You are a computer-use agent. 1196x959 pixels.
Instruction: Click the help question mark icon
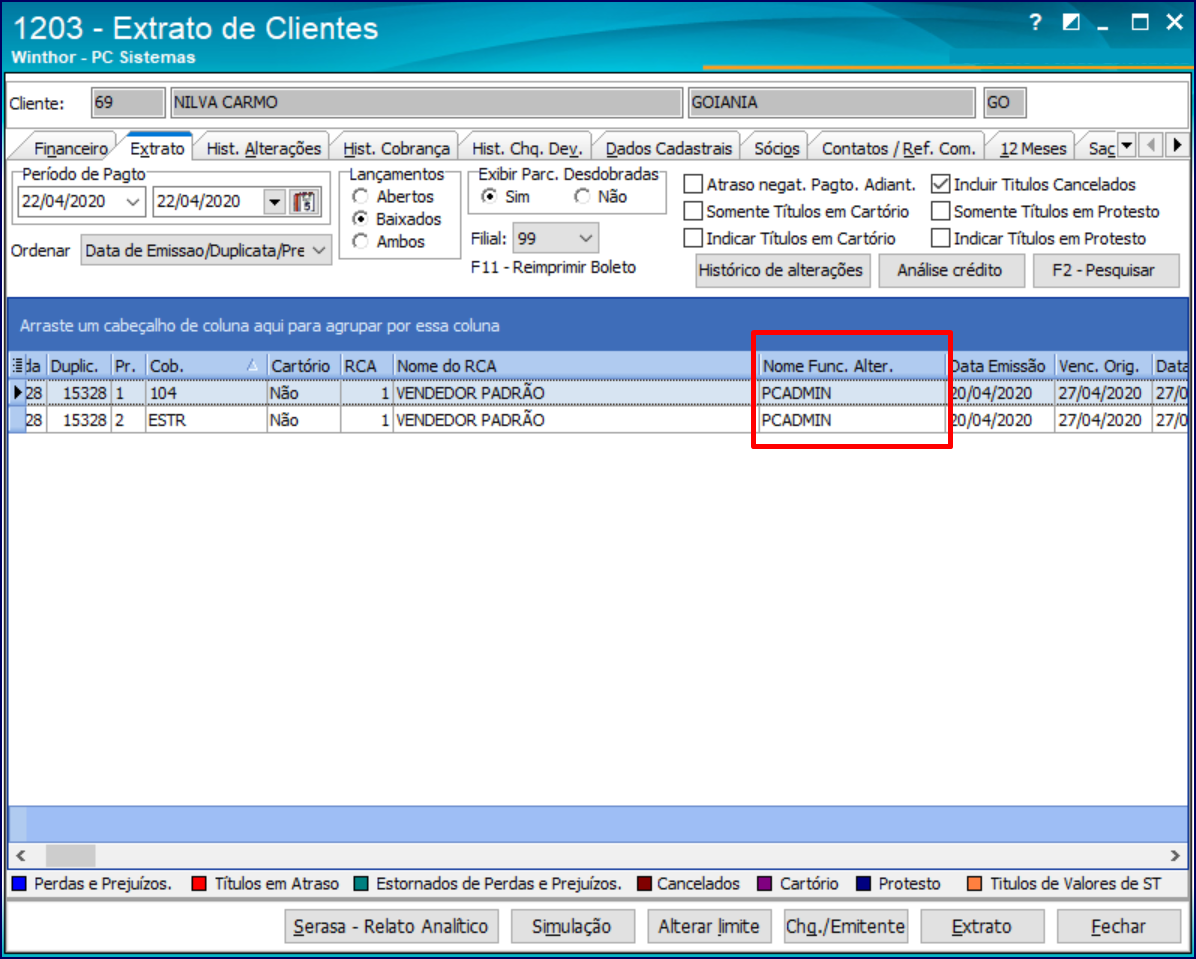[1035, 23]
